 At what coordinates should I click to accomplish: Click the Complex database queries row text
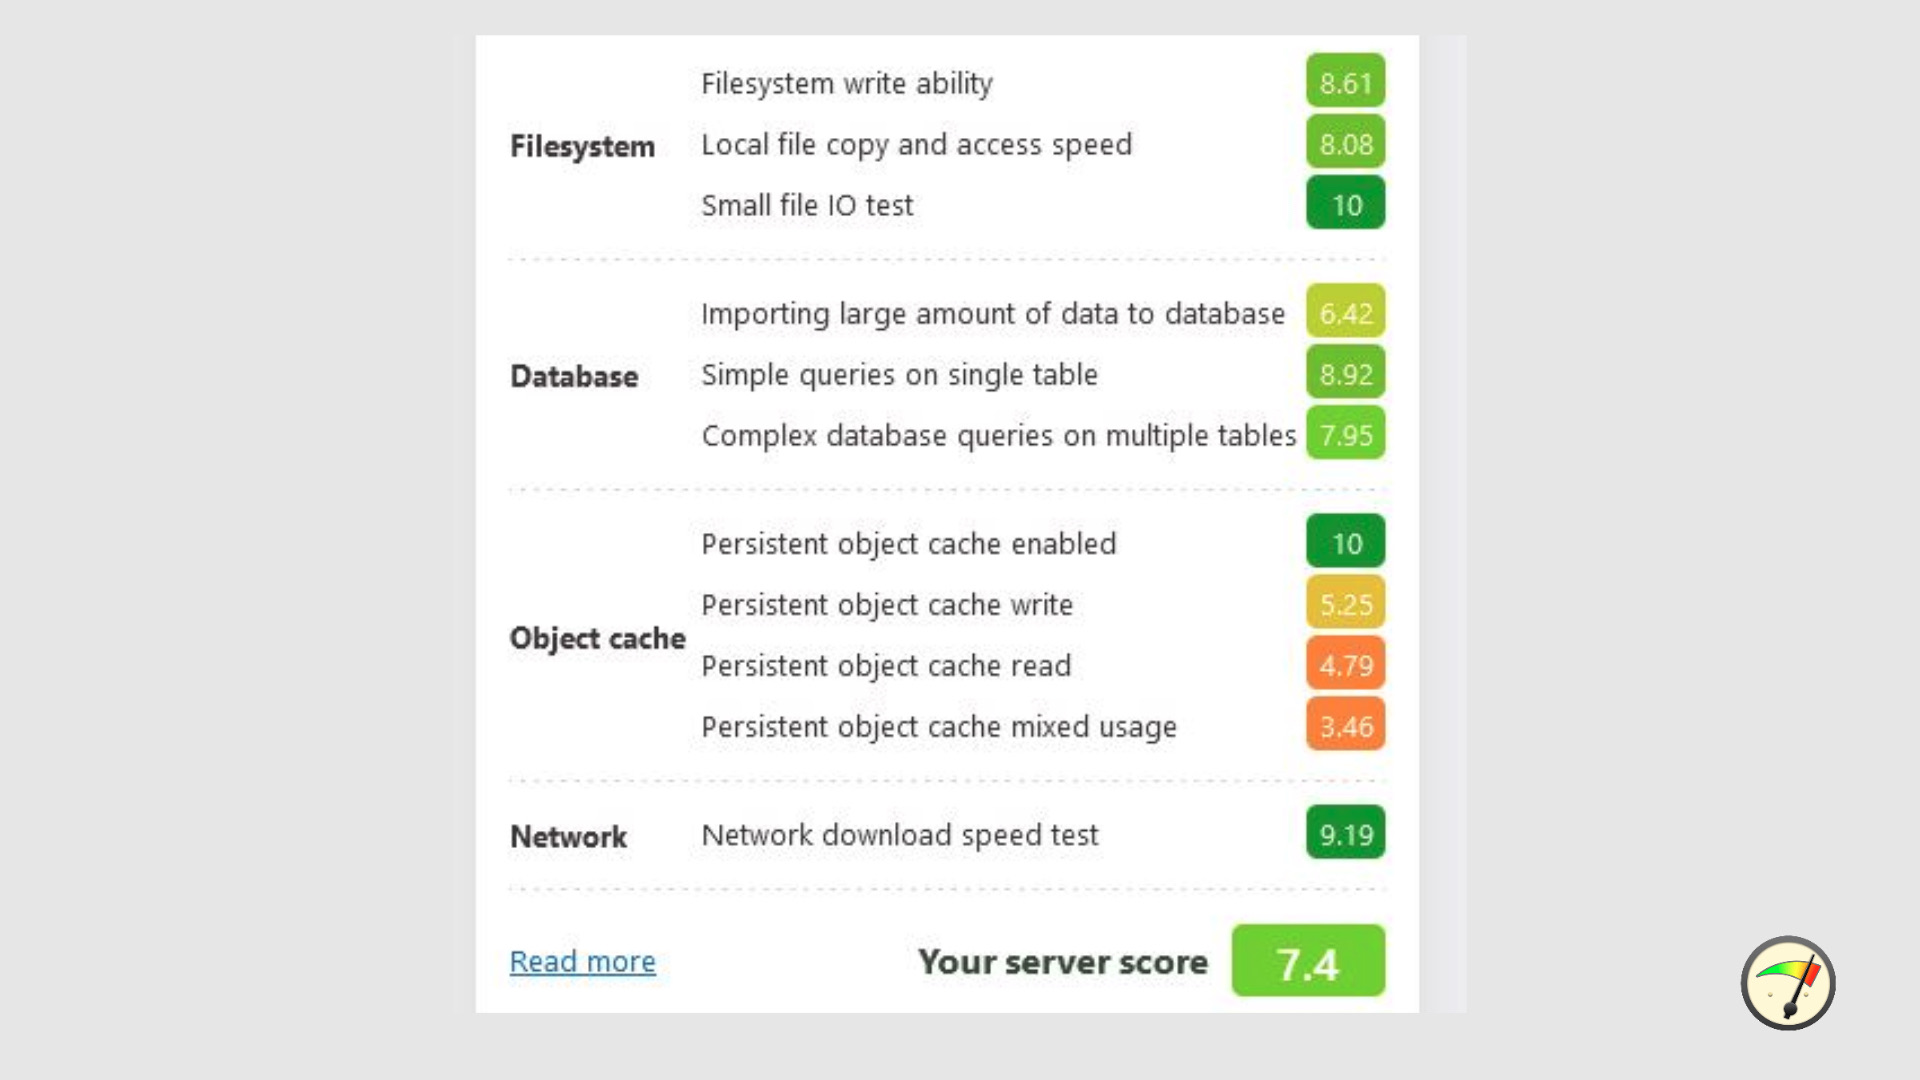999,435
